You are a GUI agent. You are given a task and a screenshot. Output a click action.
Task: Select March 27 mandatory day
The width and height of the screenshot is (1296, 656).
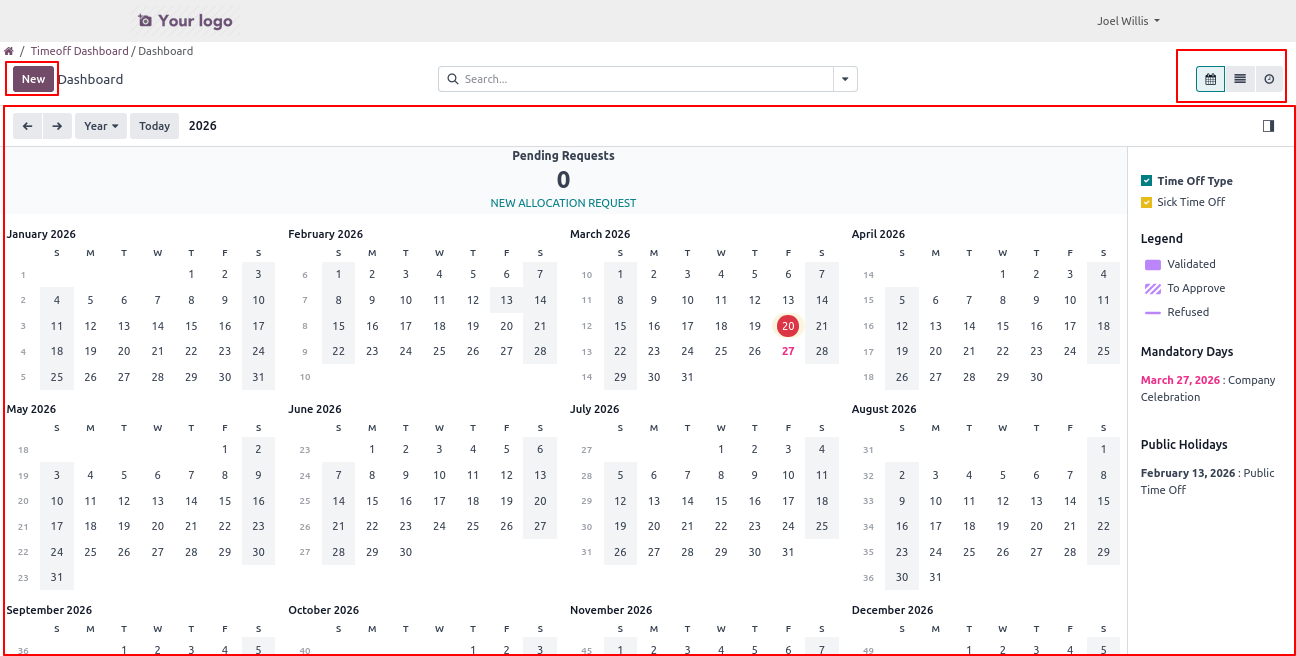[788, 351]
